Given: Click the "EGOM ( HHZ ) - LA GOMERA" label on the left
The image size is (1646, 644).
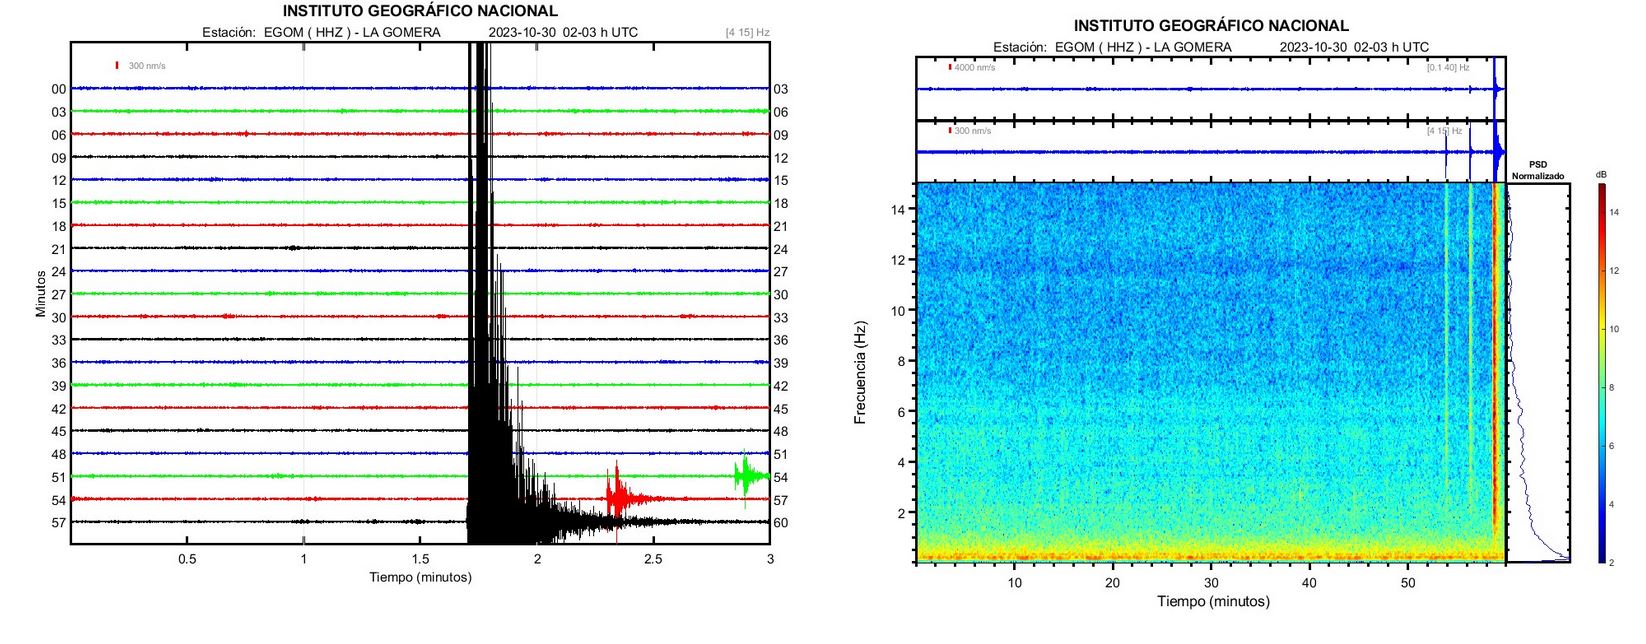Looking at the screenshot, I should (x=352, y=32).
